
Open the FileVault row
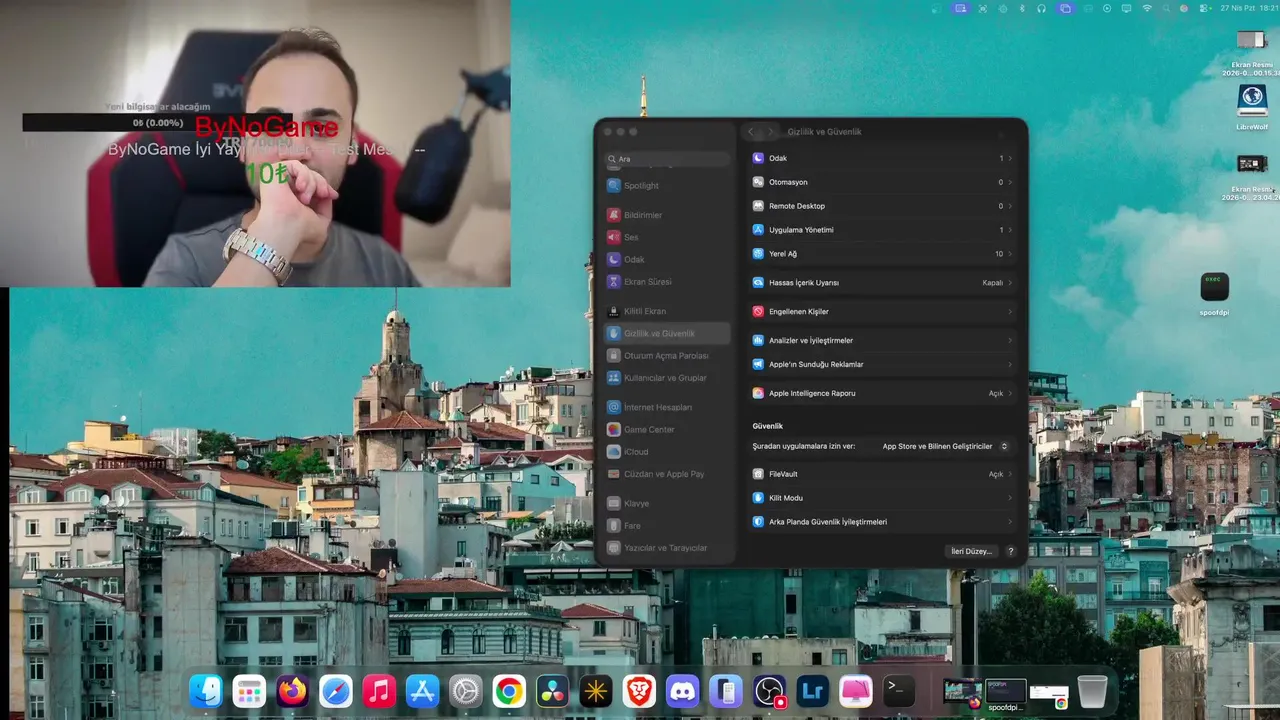(x=882, y=474)
